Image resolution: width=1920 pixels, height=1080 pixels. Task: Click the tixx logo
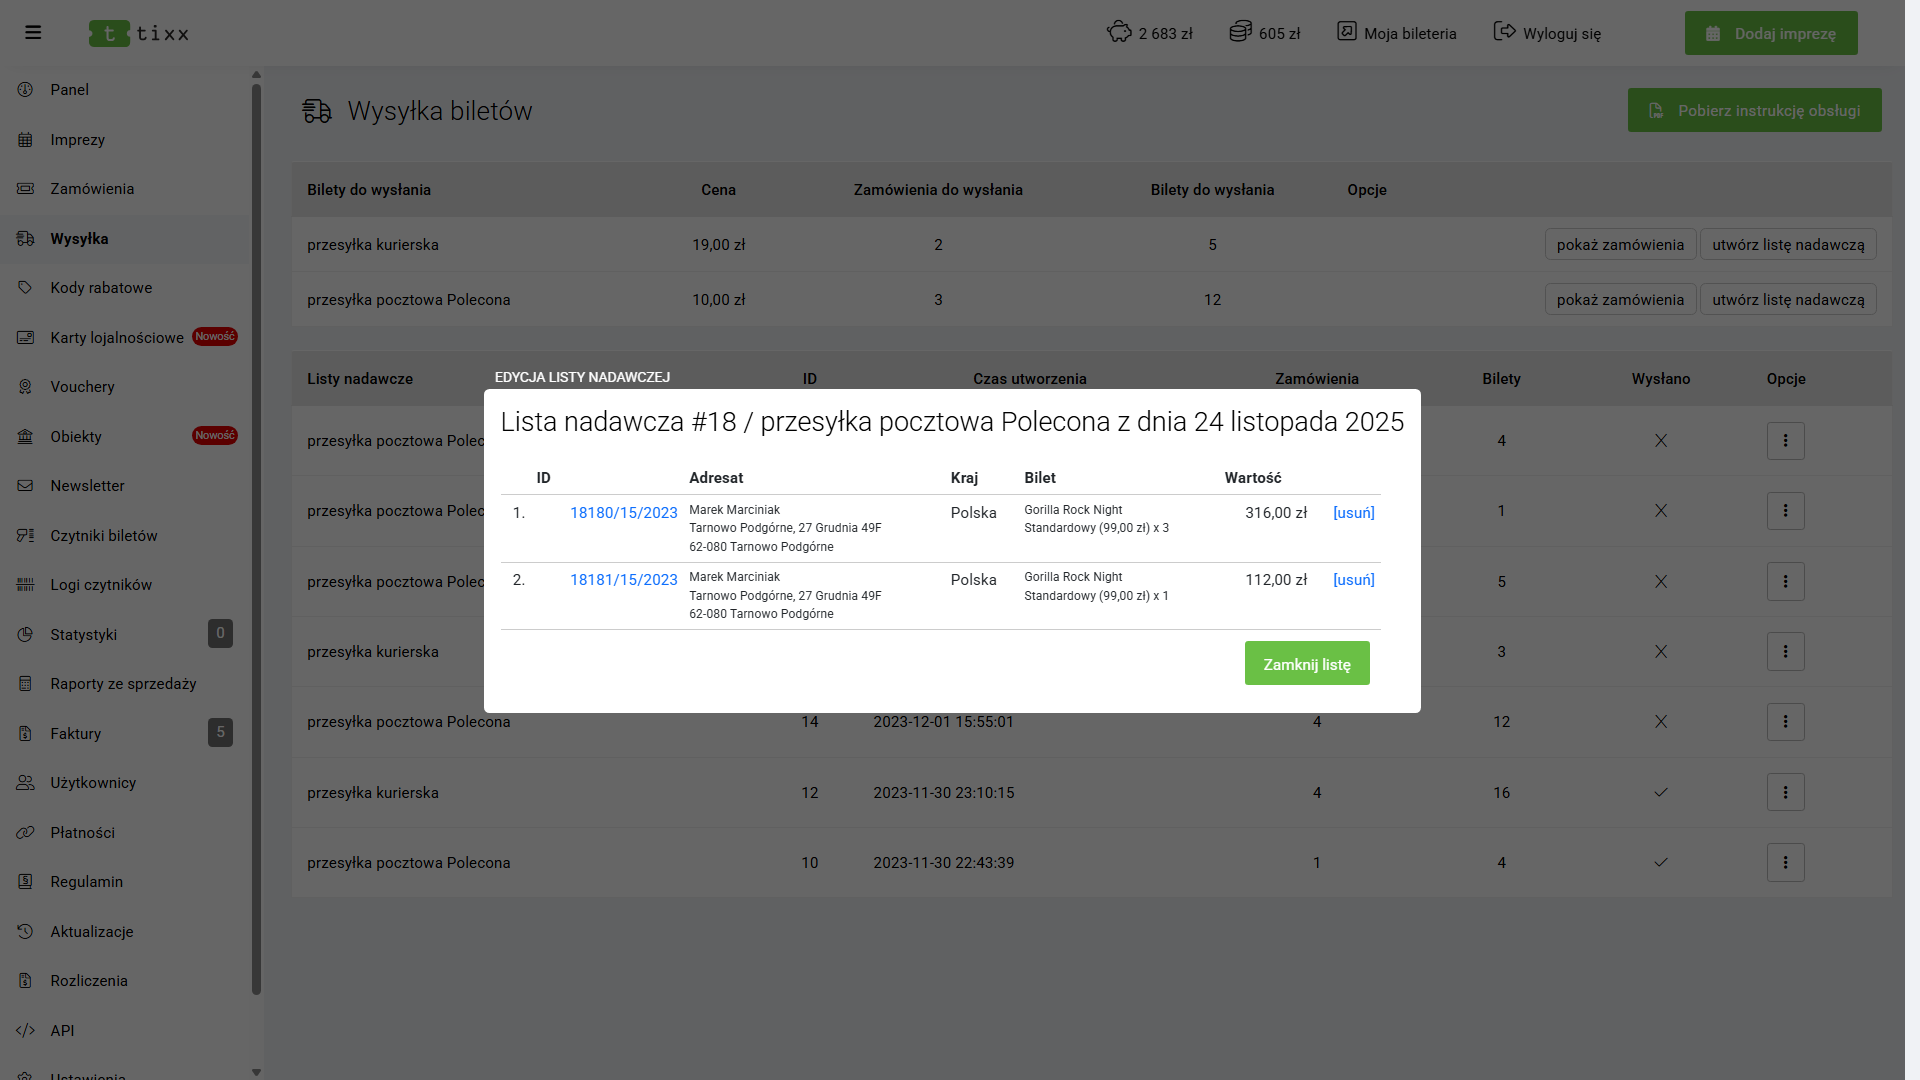139,33
